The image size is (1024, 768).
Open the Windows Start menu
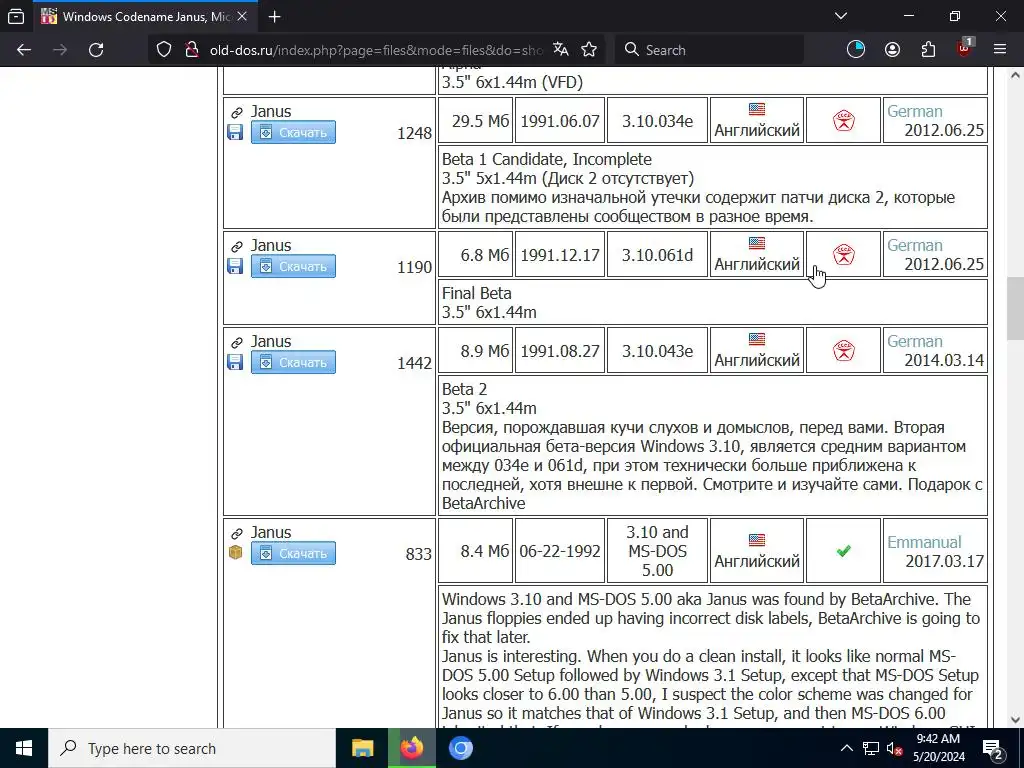coord(24,748)
